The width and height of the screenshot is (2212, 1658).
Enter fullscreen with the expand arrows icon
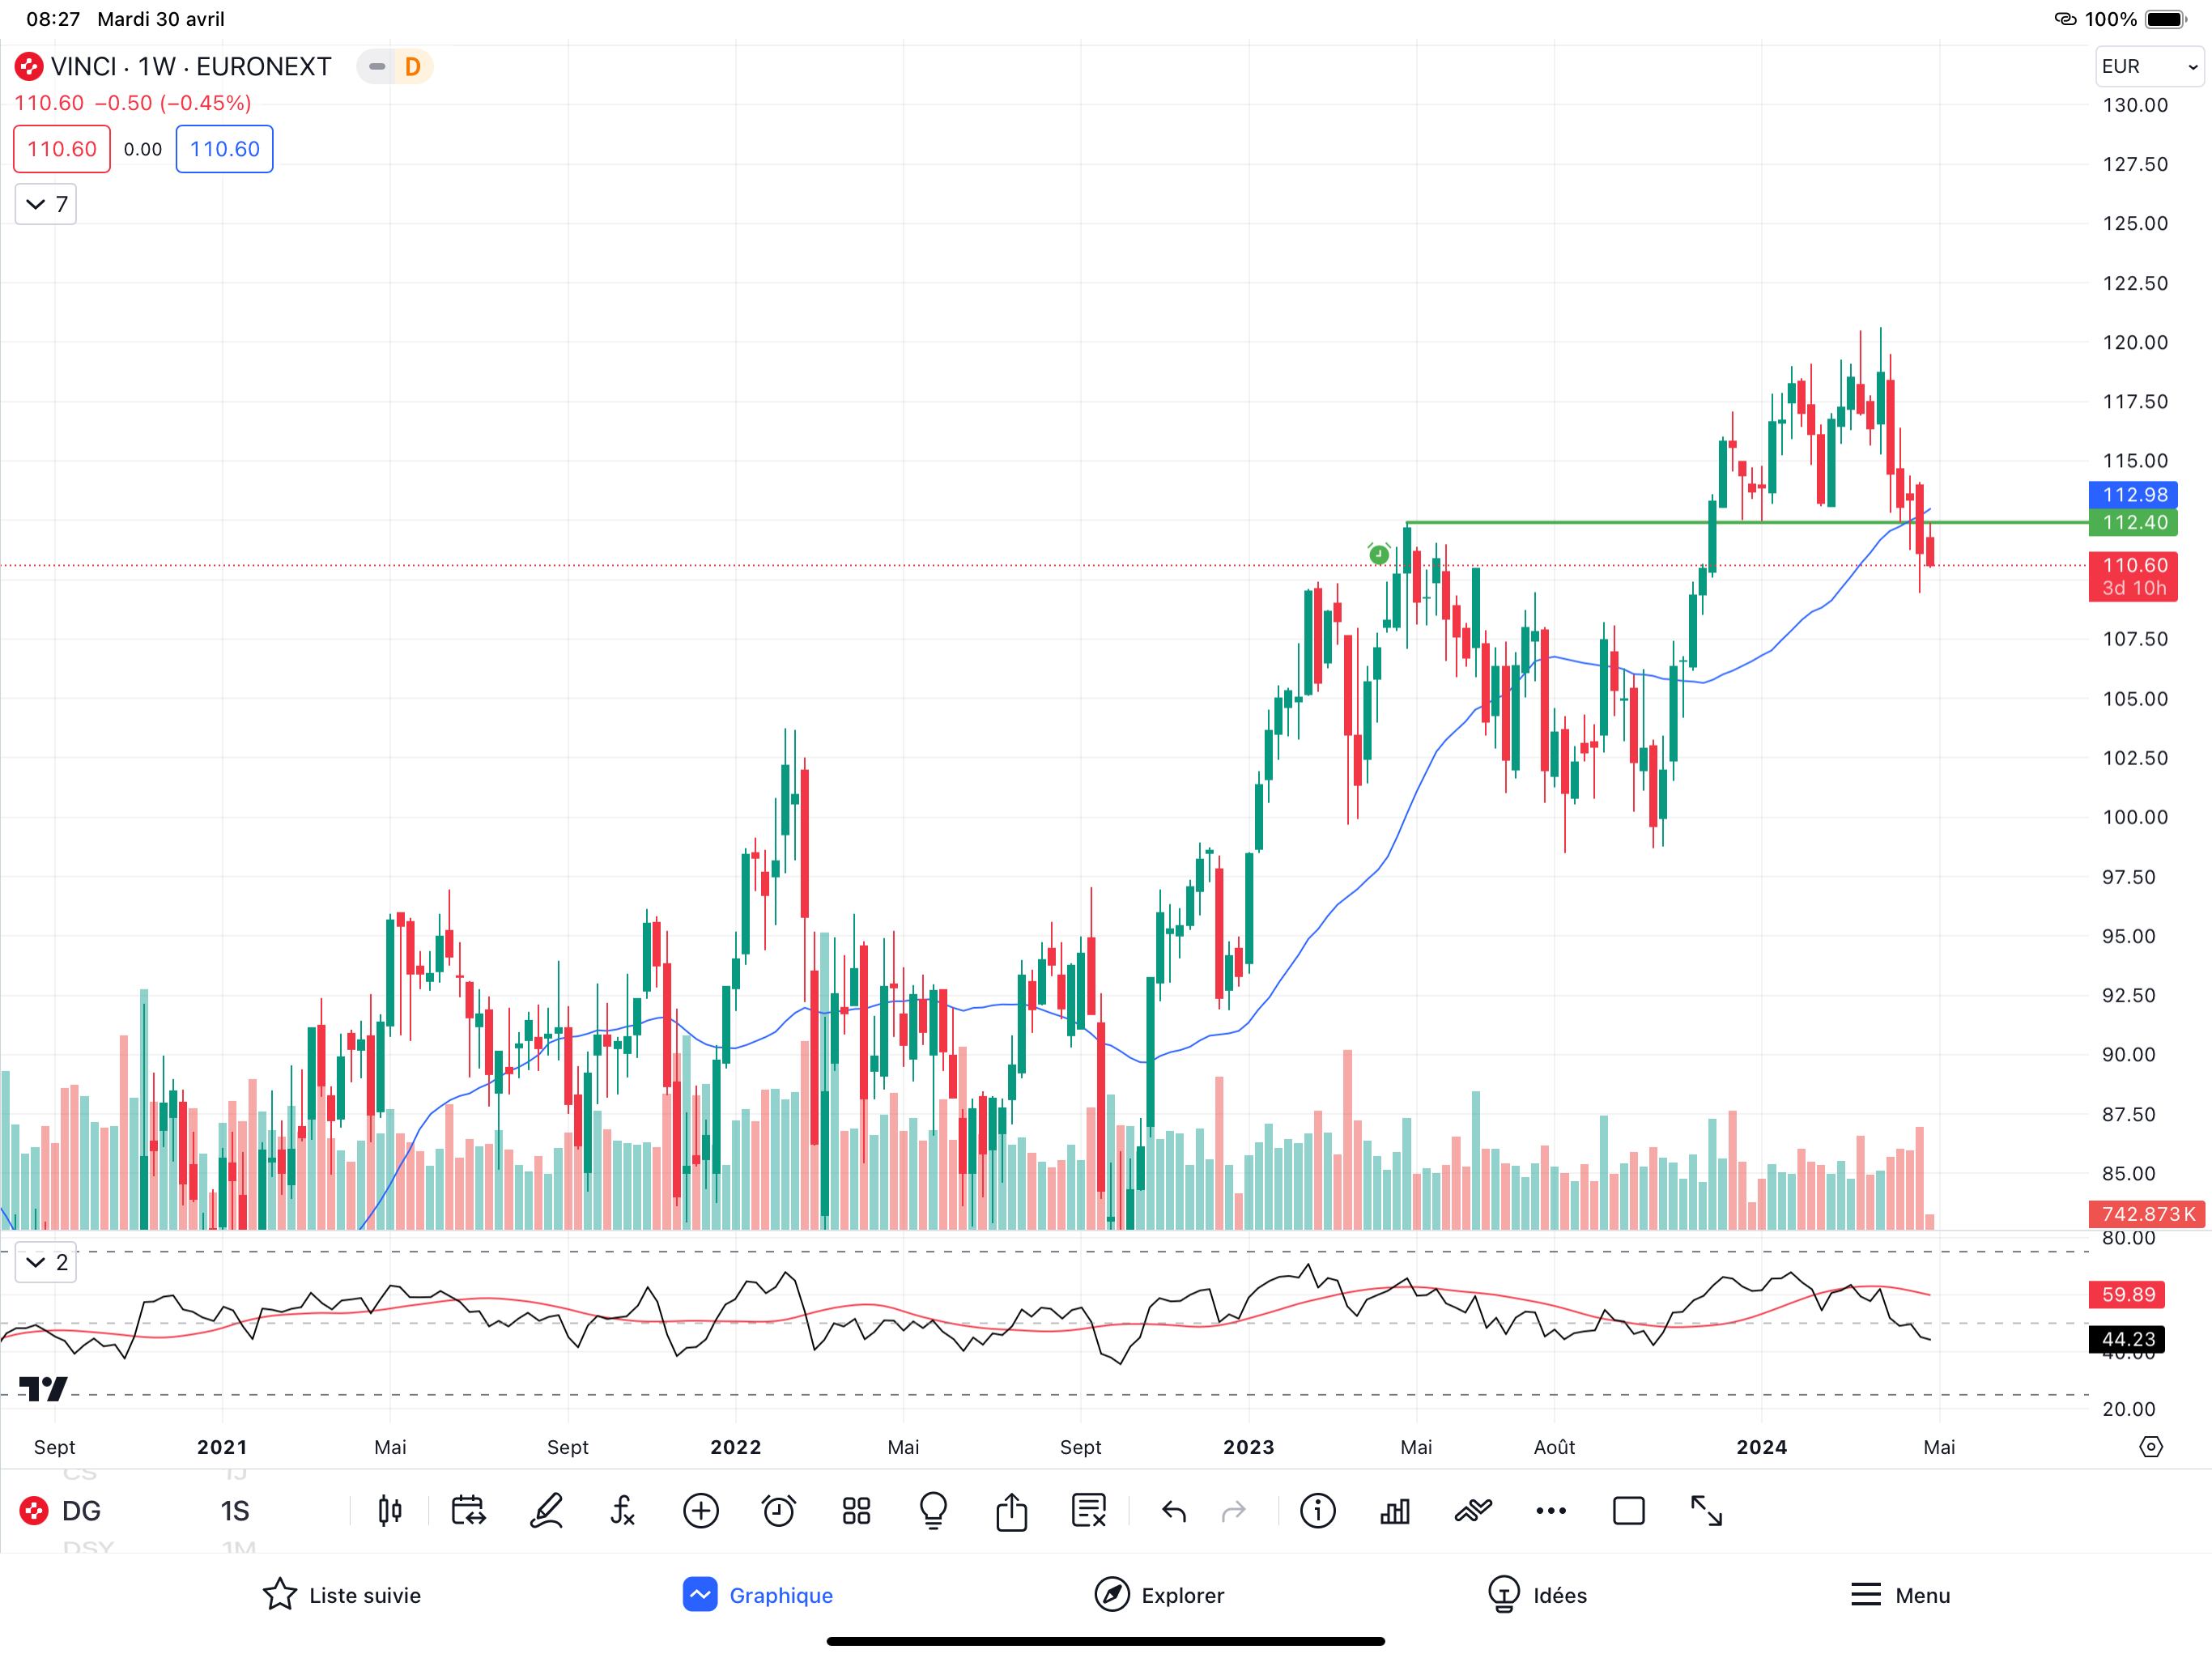(x=1706, y=1511)
